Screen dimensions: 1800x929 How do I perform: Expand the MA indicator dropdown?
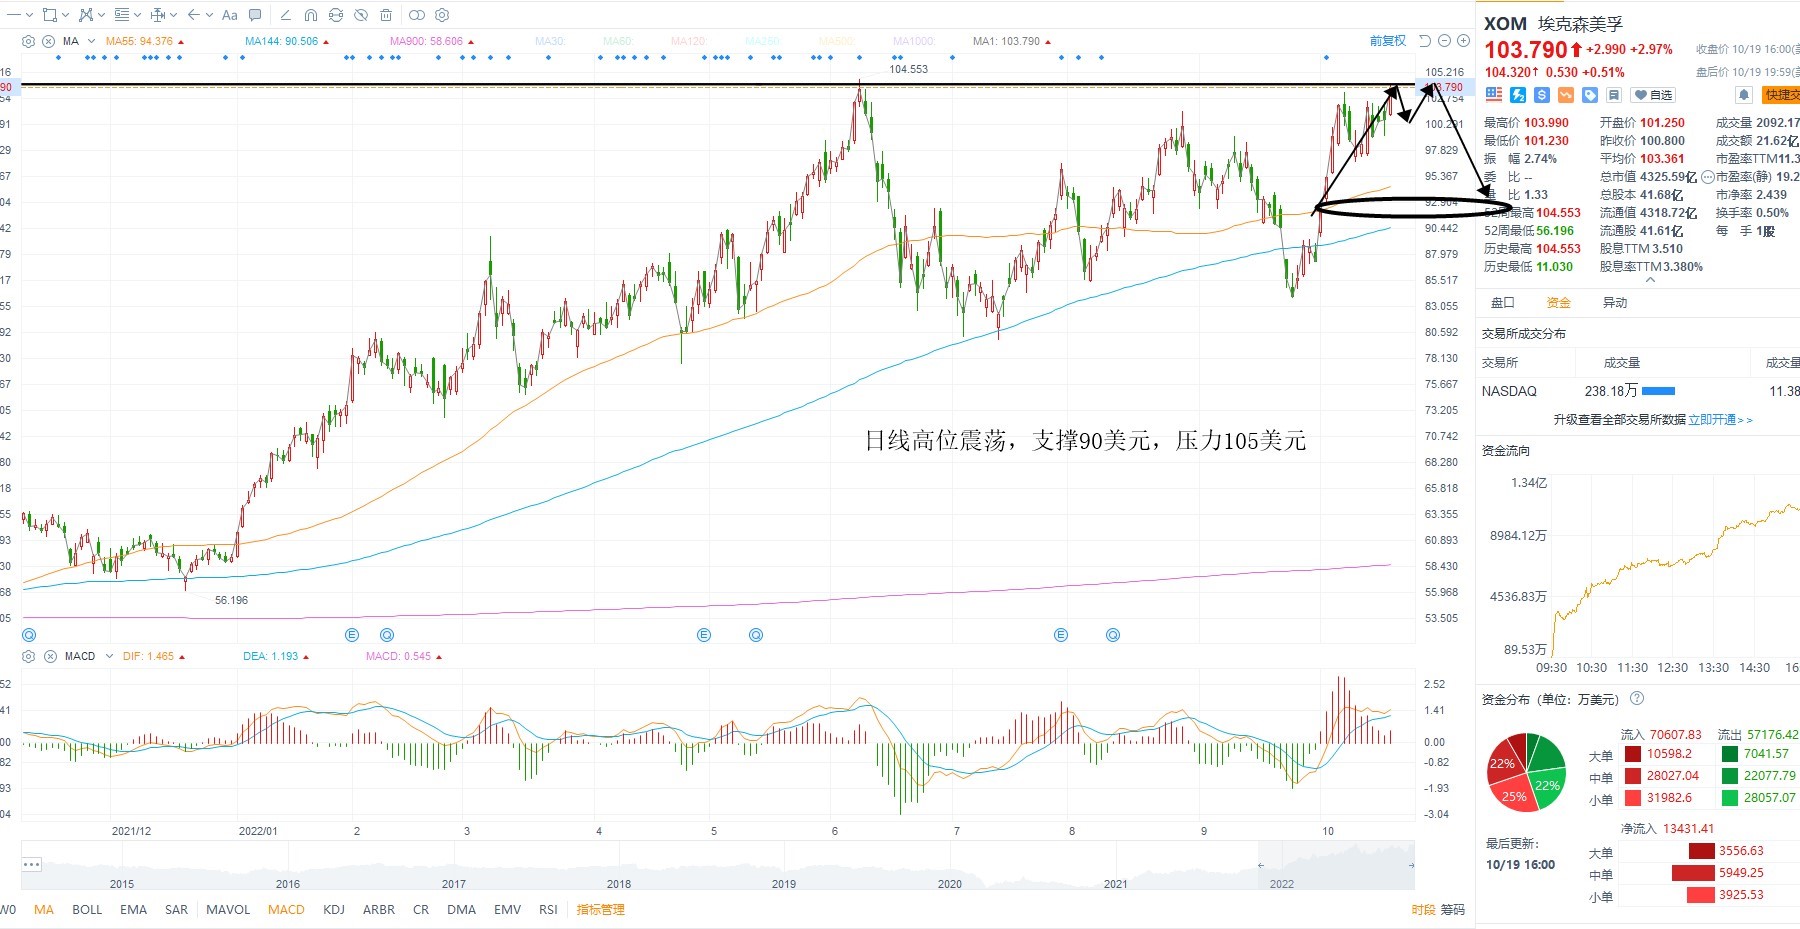pyautogui.click(x=91, y=41)
